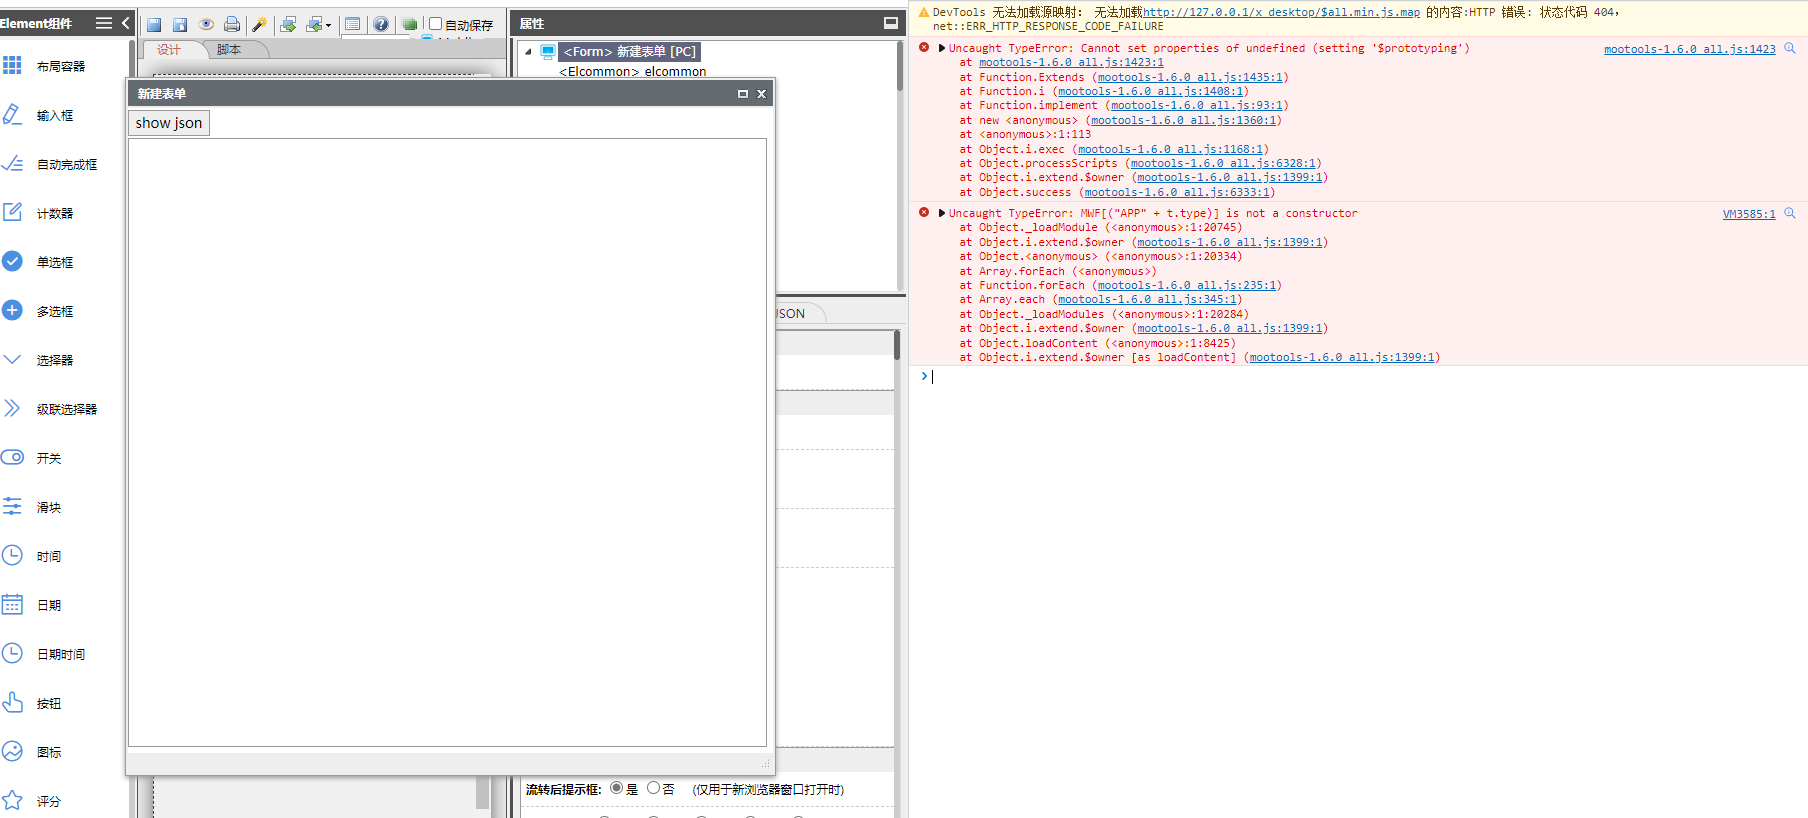
Task: Select the Elcommon elcommon tree item
Action: coord(632,71)
